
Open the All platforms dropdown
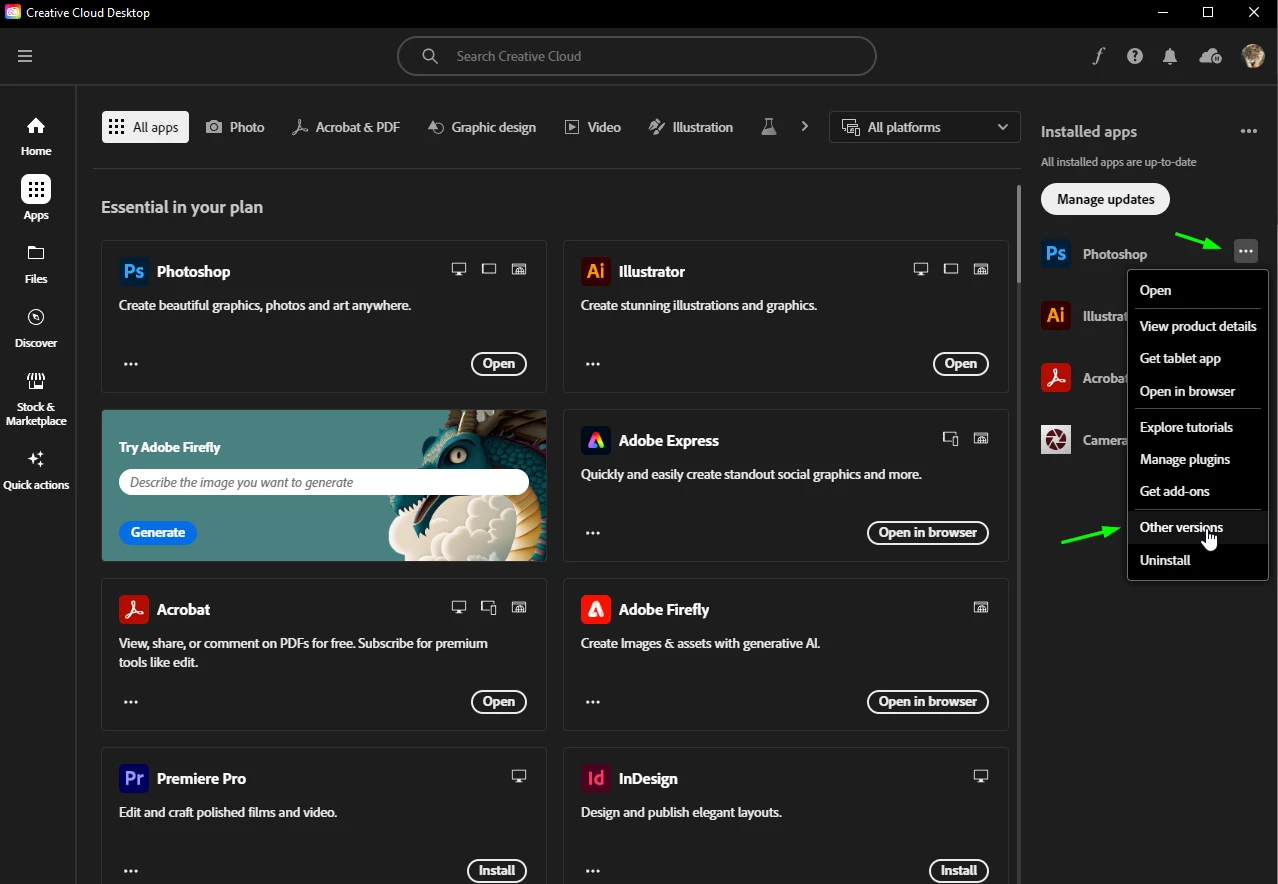[924, 127]
